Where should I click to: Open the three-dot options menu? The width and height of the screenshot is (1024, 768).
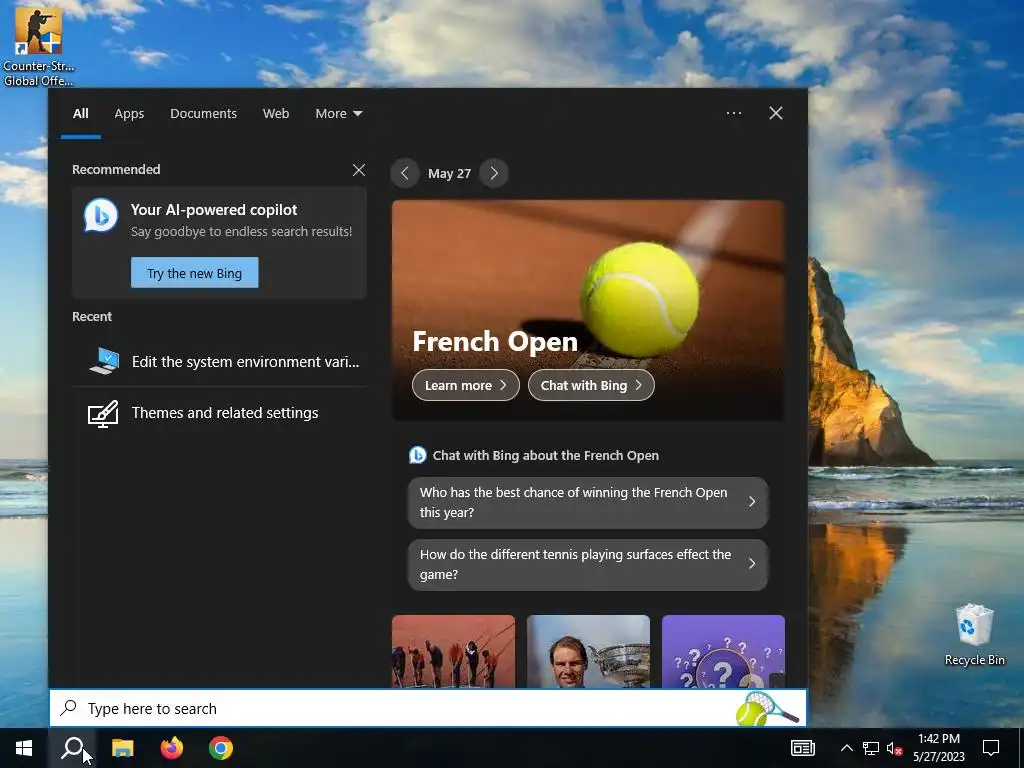click(734, 114)
